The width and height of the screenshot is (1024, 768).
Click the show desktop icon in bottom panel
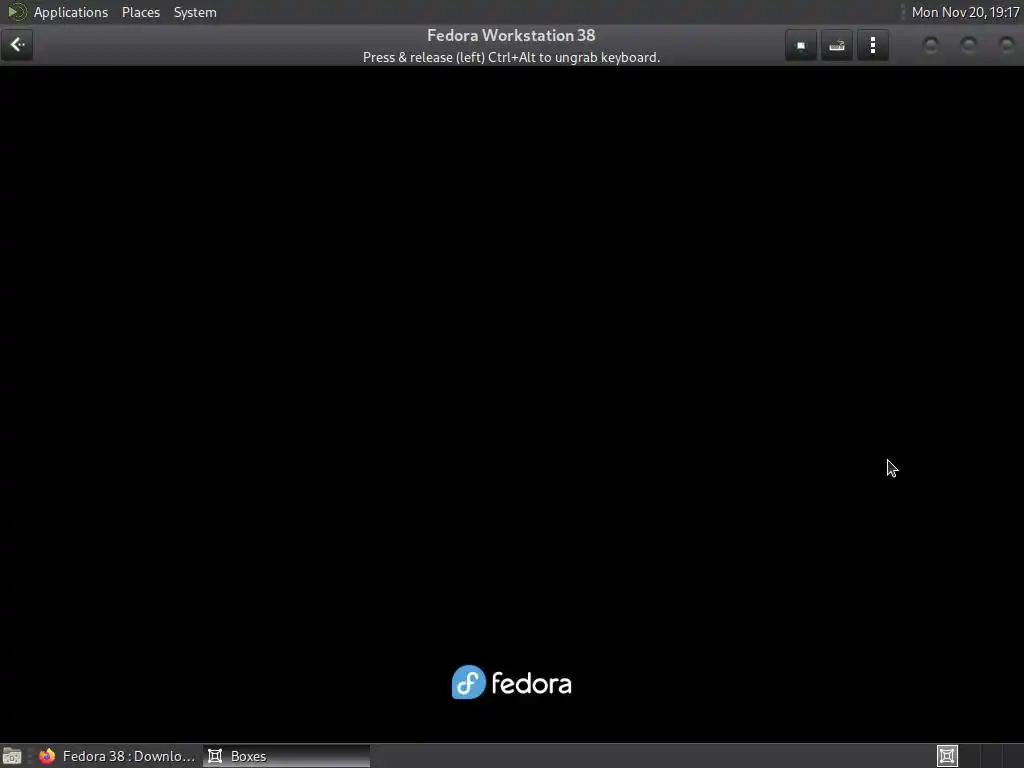[12, 756]
